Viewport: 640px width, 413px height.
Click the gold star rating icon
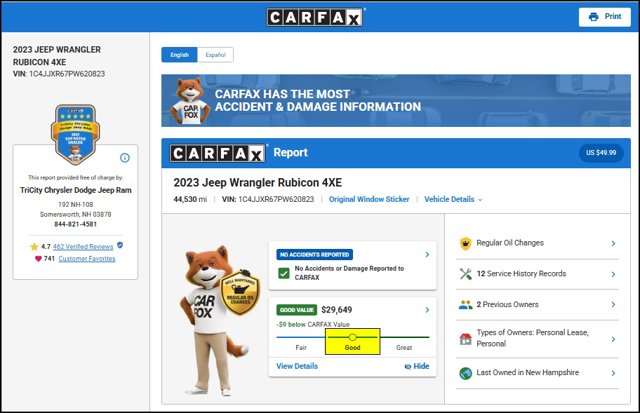34,246
